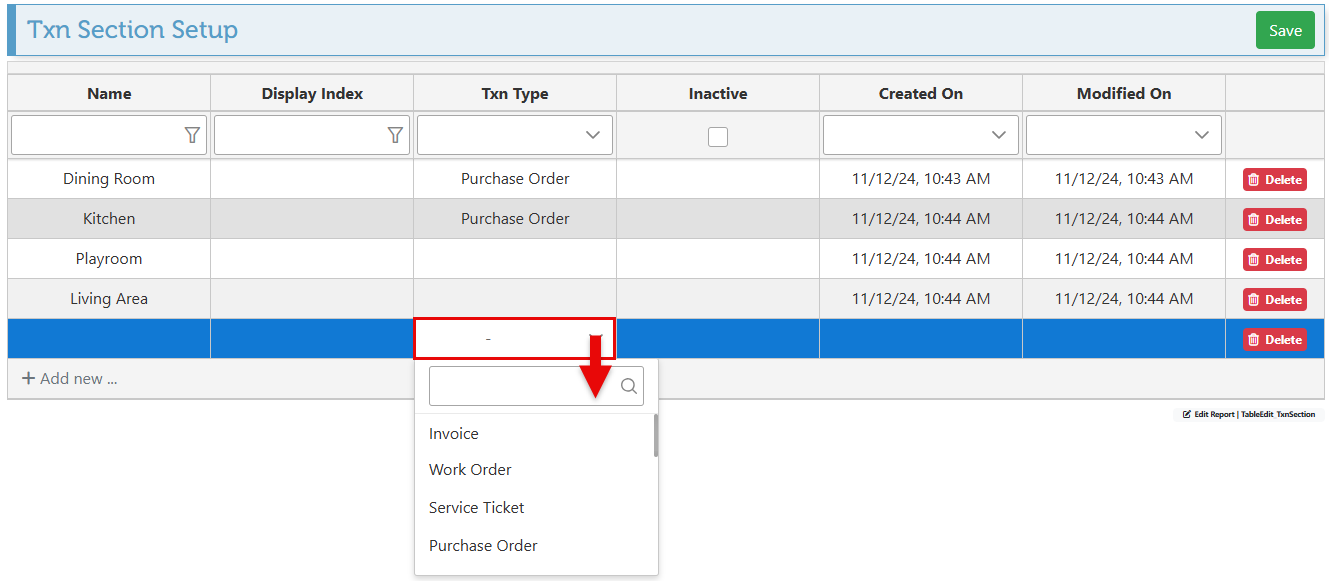Open the Txn Type filter dropdown
The height and width of the screenshot is (581, 1329).
coord(592,135)
